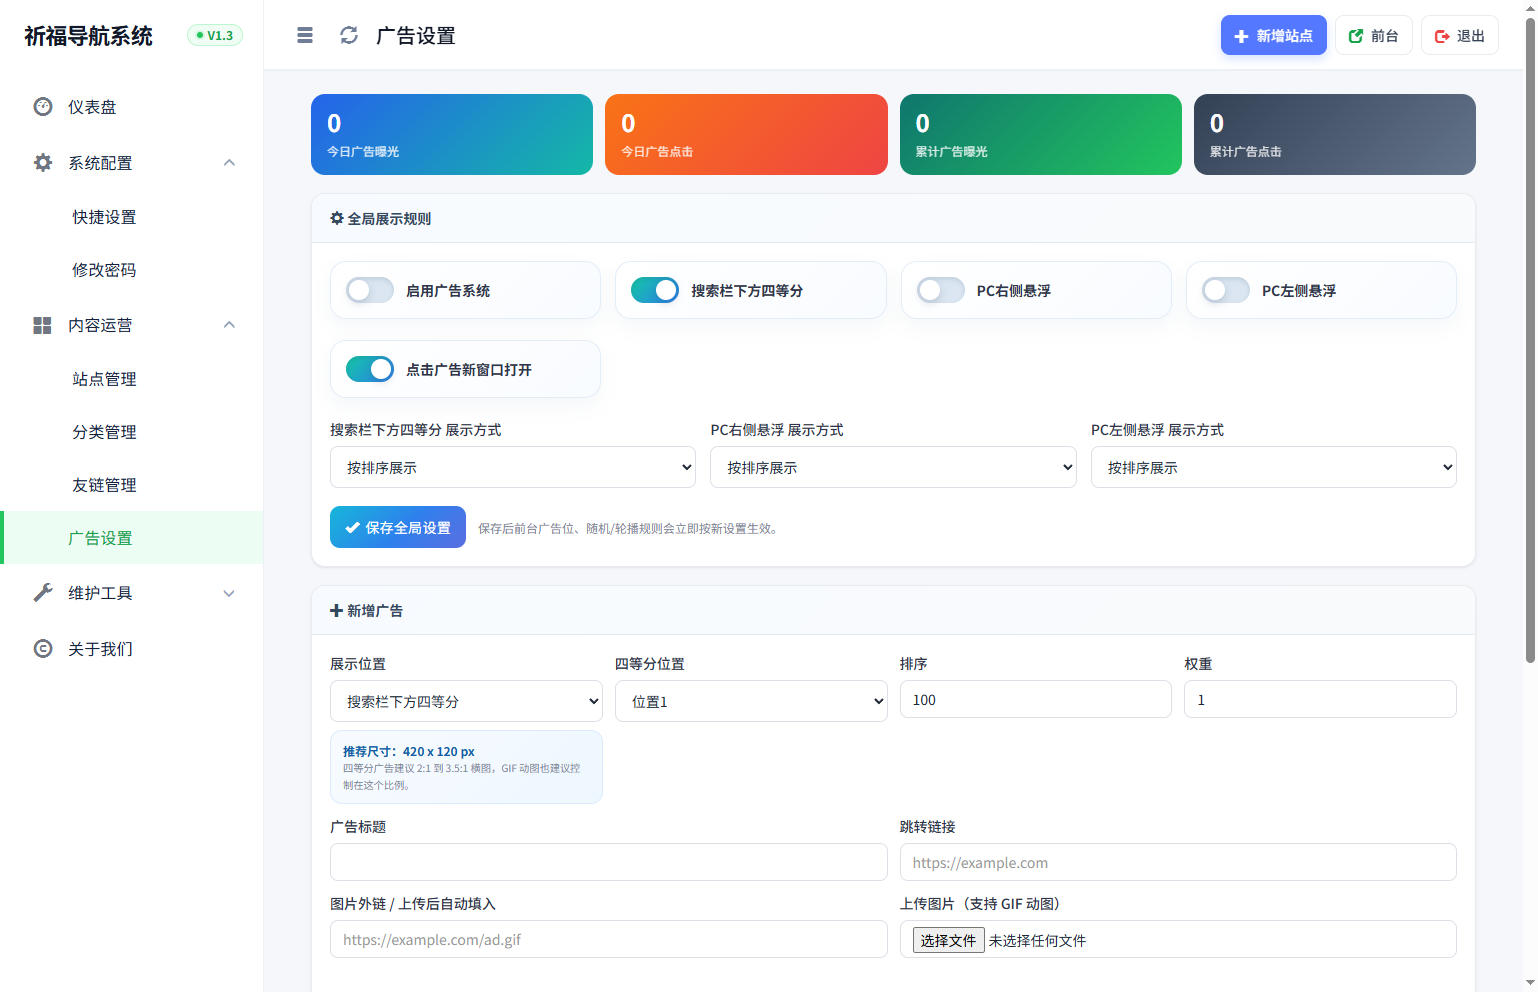The height and width of the screenshot is (992, 1538).
Task: Click the external-link icon in 前台
Action: pyautogui.click(x=1356, y=36)
